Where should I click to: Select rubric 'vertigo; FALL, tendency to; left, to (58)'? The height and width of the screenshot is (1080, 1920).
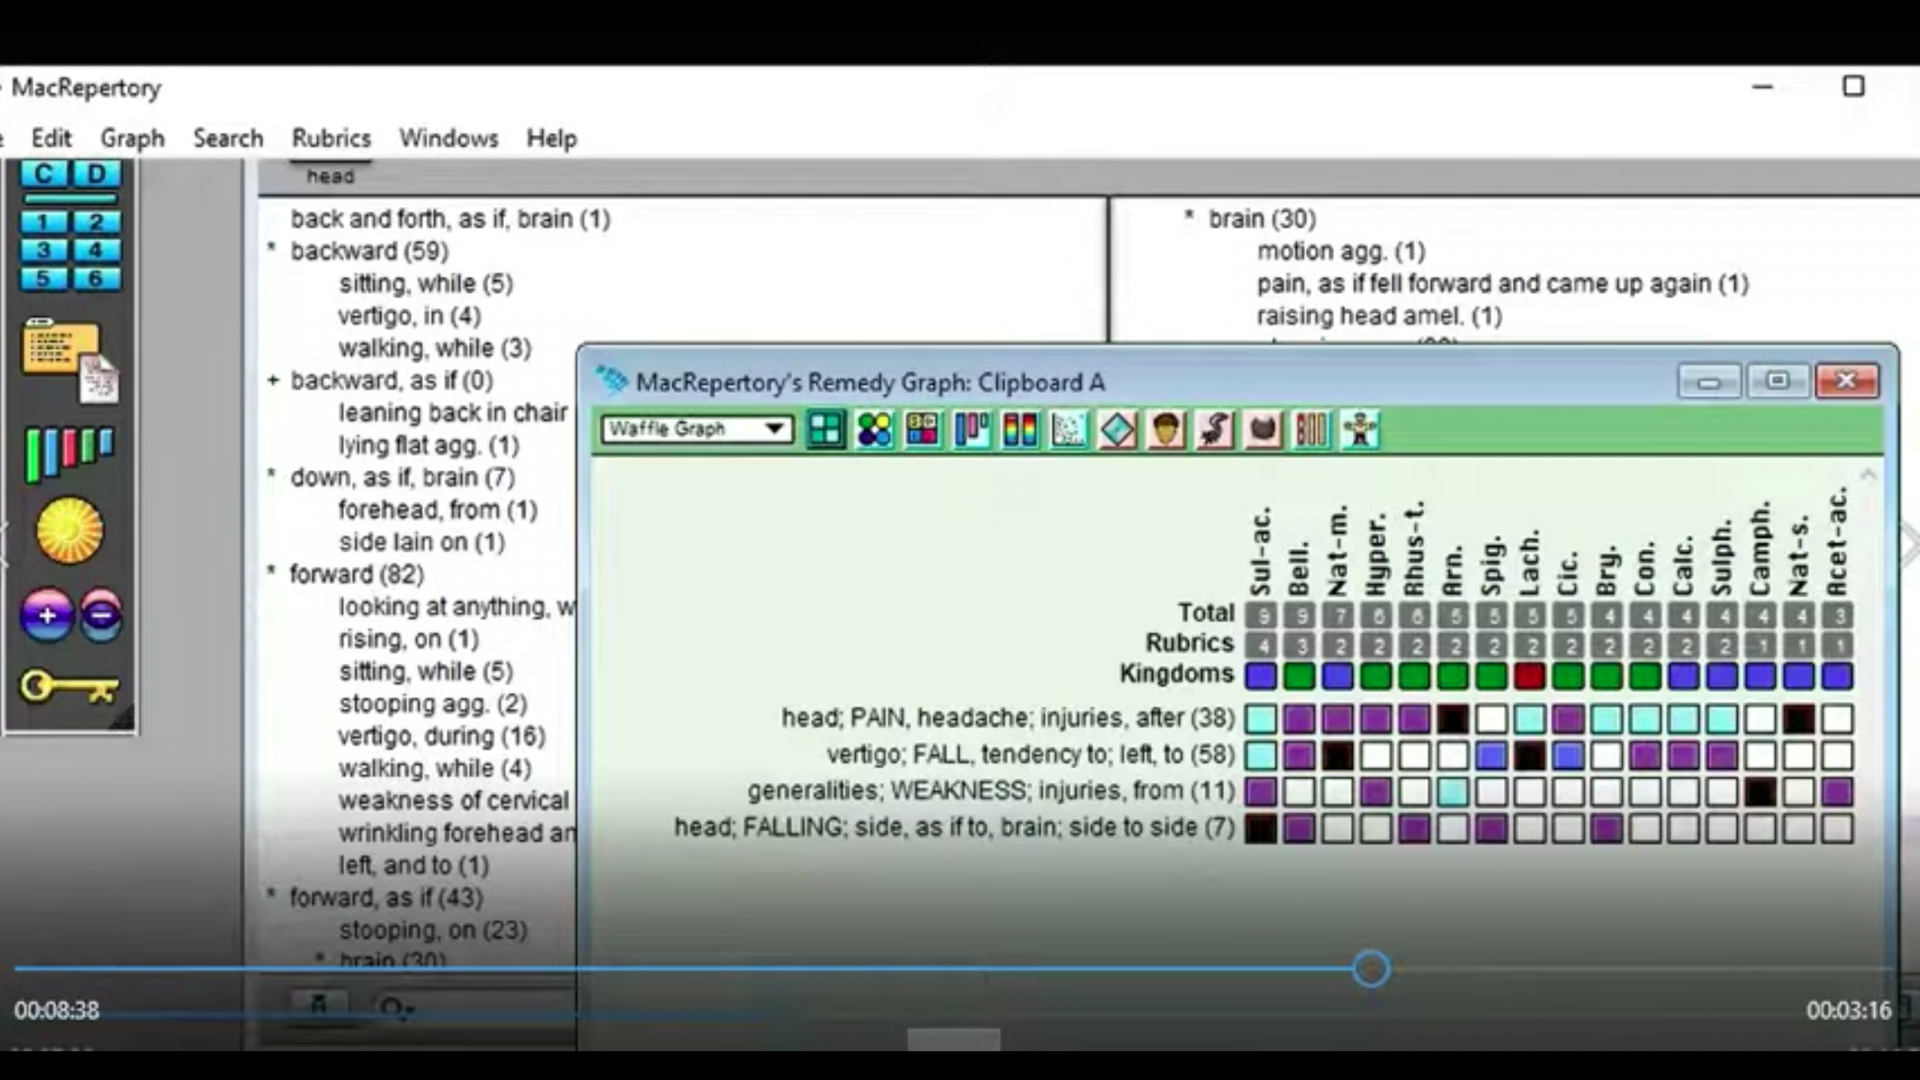coord(1031,754)
